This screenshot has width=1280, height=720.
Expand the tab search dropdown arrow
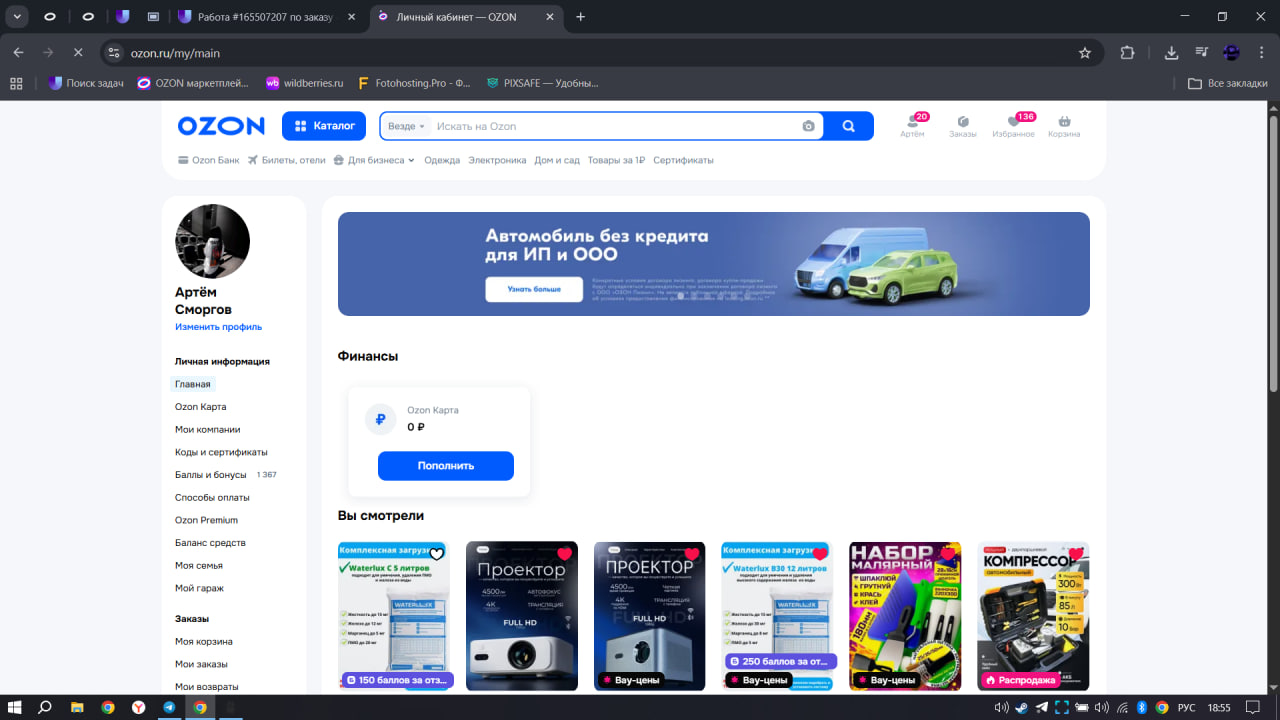(x=18, y=17)
